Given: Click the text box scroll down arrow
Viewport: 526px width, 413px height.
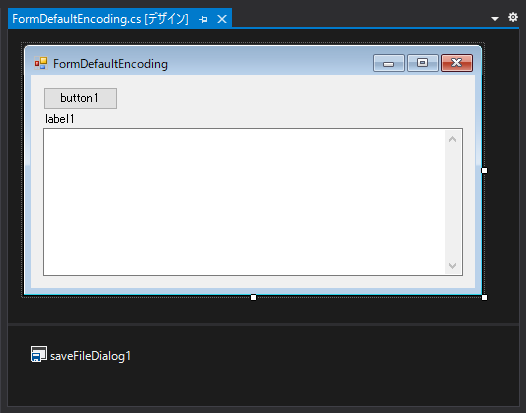Looking at the screenshot, I should 453,266.
